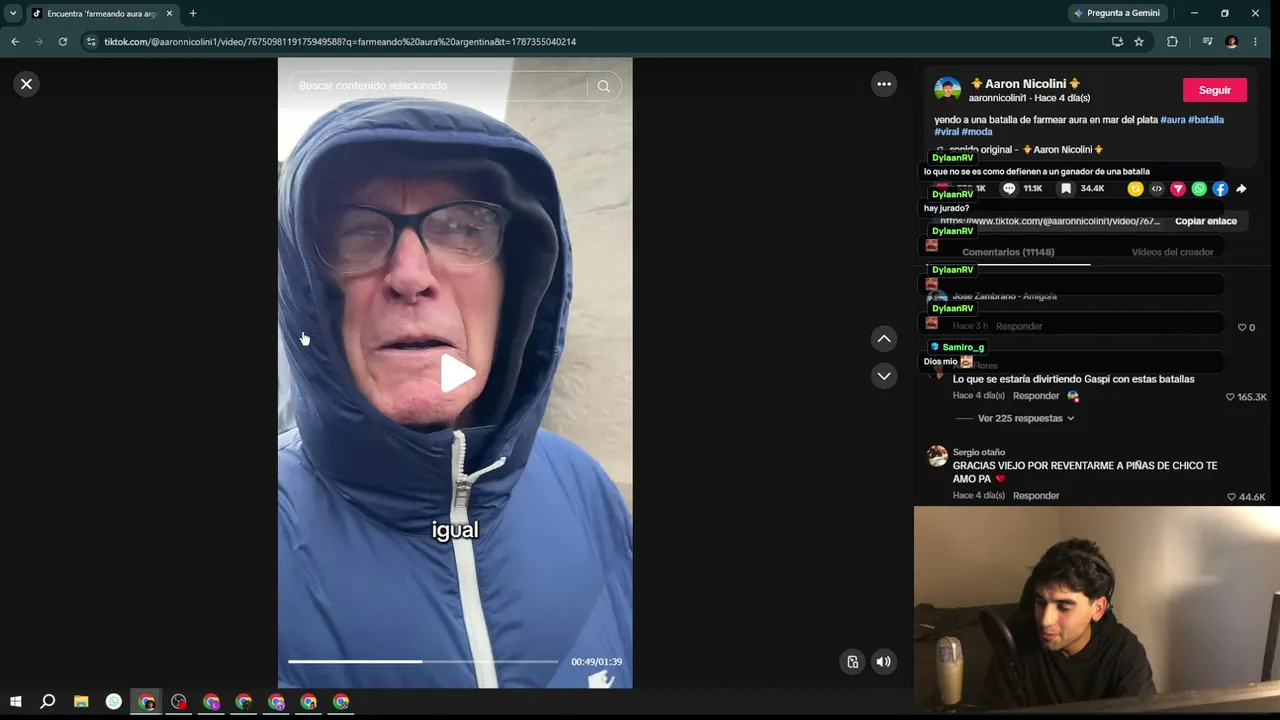This screenshot has height=720, width=1280.
Task: Mute the video with the speaker icon
Action: pyautogui.click(x=884, y=661)
